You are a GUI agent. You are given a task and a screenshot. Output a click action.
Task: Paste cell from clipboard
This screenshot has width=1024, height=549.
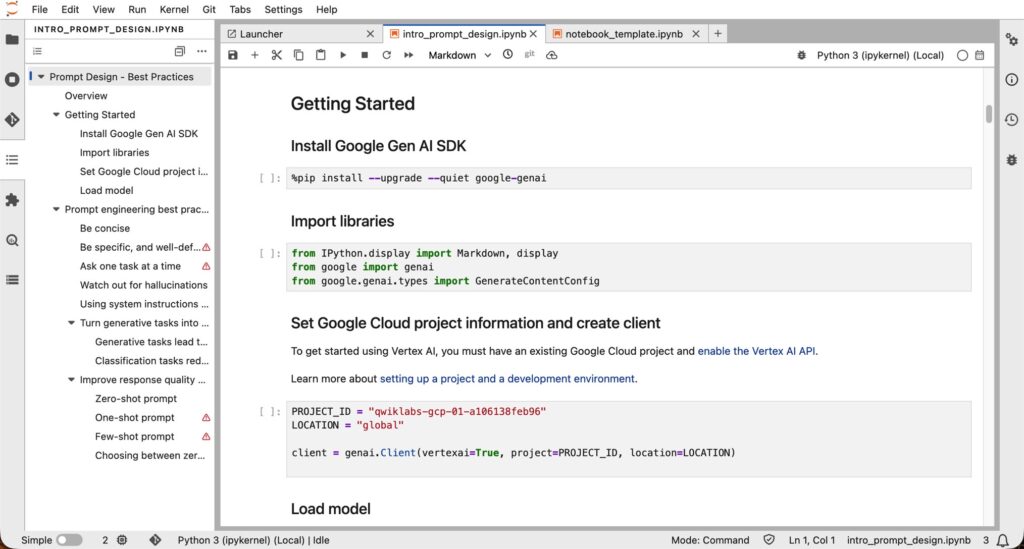coord(321,55)
